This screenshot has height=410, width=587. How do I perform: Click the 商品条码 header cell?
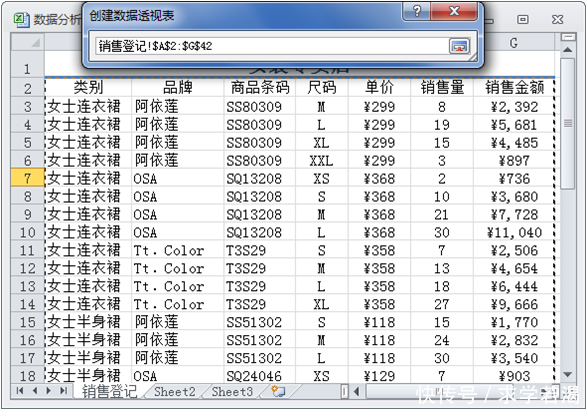click(x=260, y=88)
